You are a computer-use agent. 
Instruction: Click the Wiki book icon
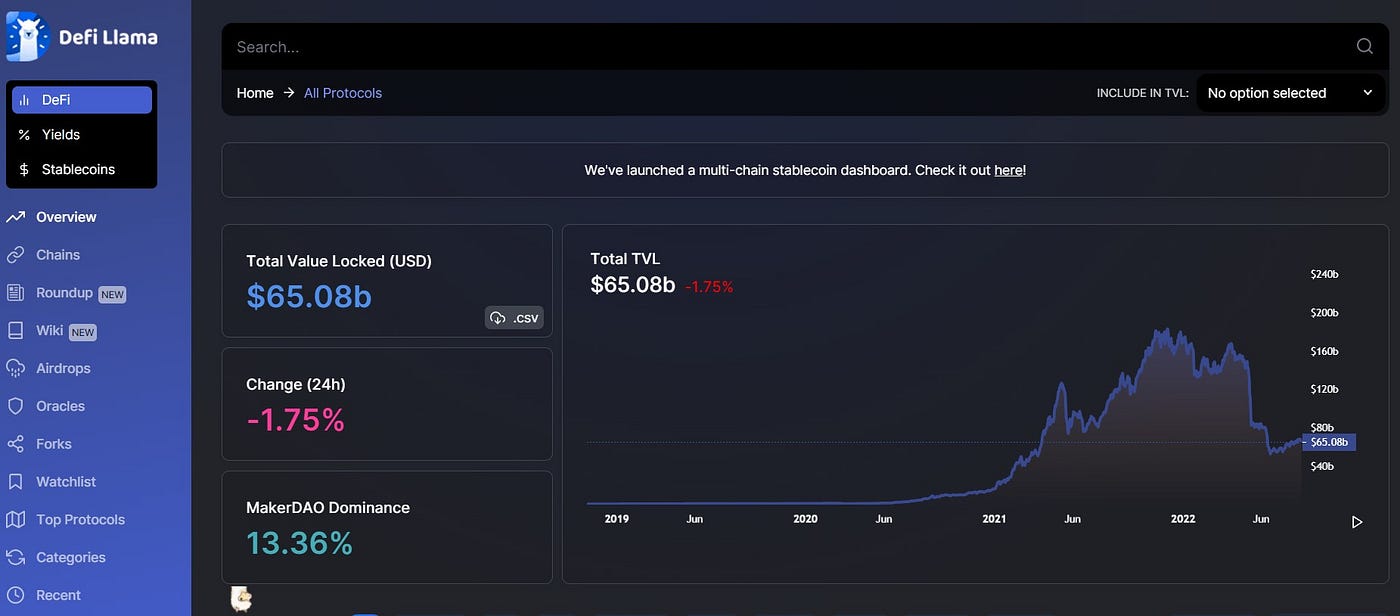pyautogui.click(x=15, y=330)
